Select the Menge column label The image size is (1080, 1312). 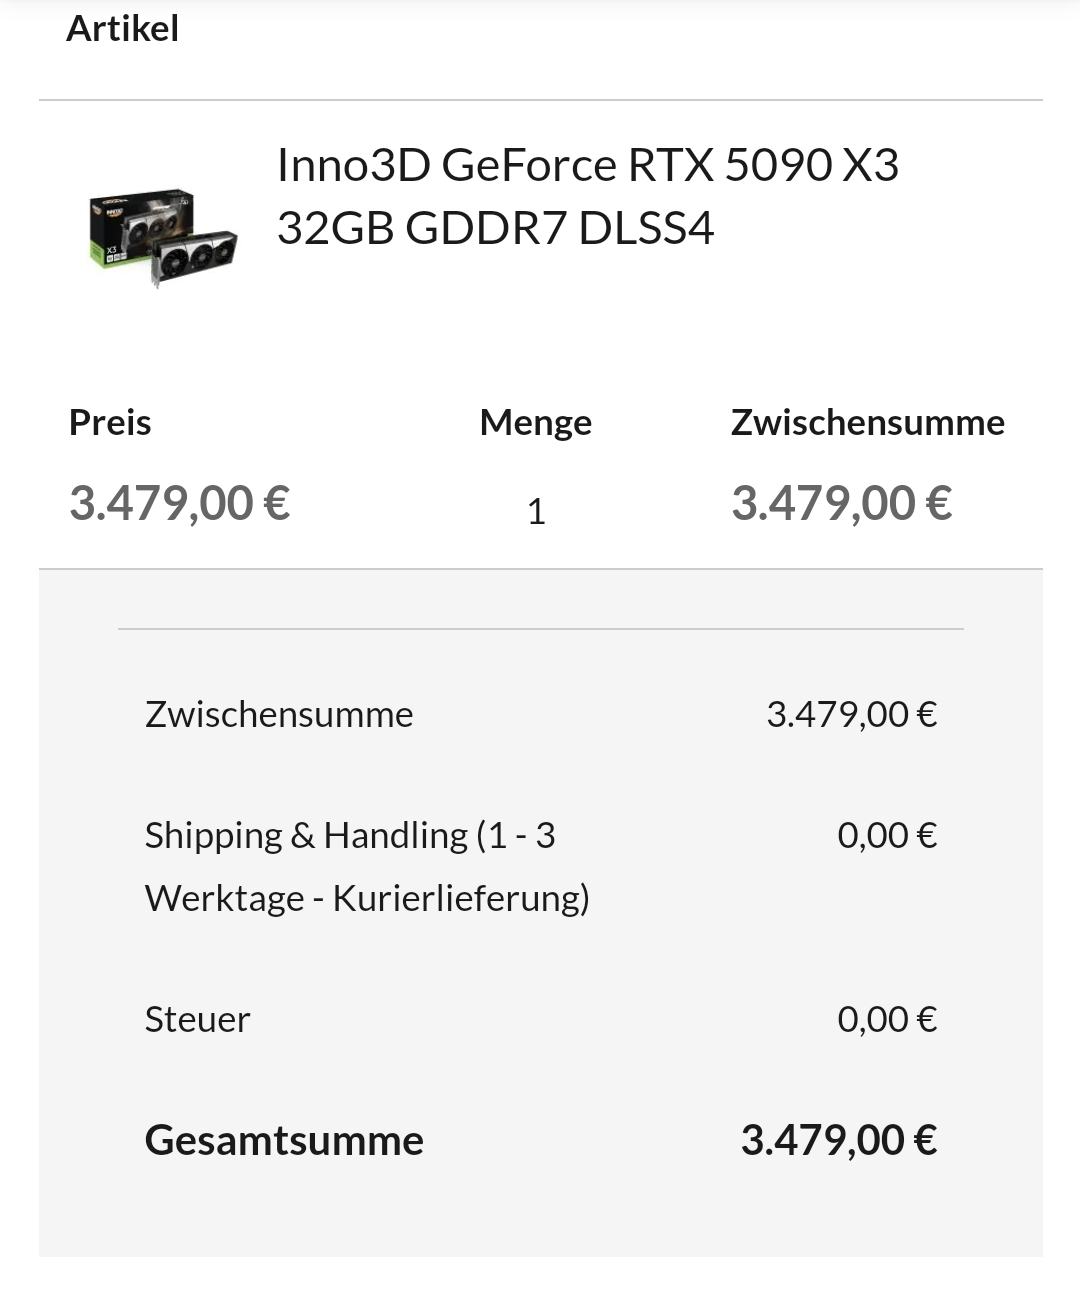pyautogui.click(x=535, y=422)
